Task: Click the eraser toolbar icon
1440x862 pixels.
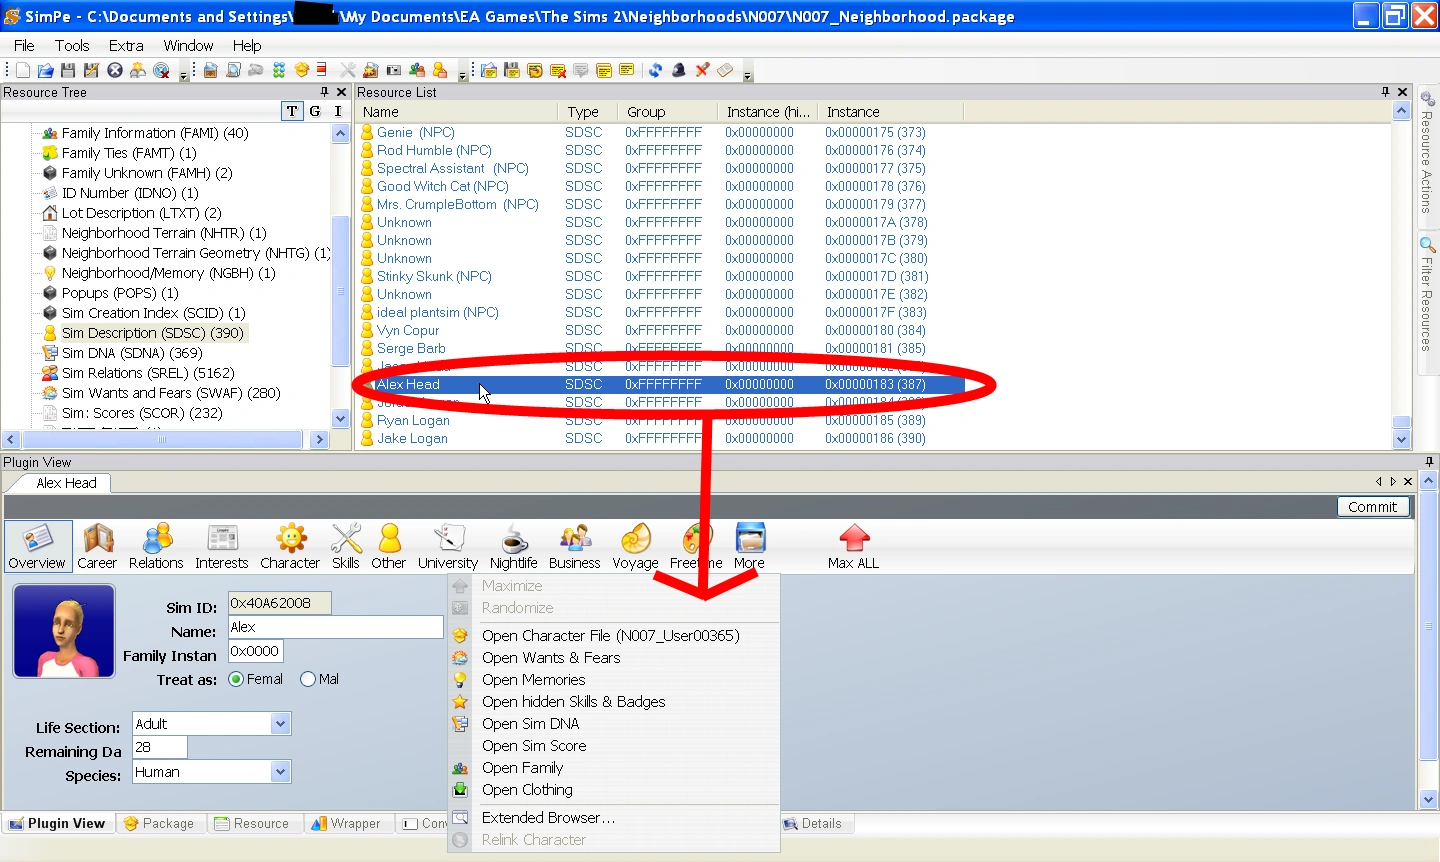Action: point(725,70)
